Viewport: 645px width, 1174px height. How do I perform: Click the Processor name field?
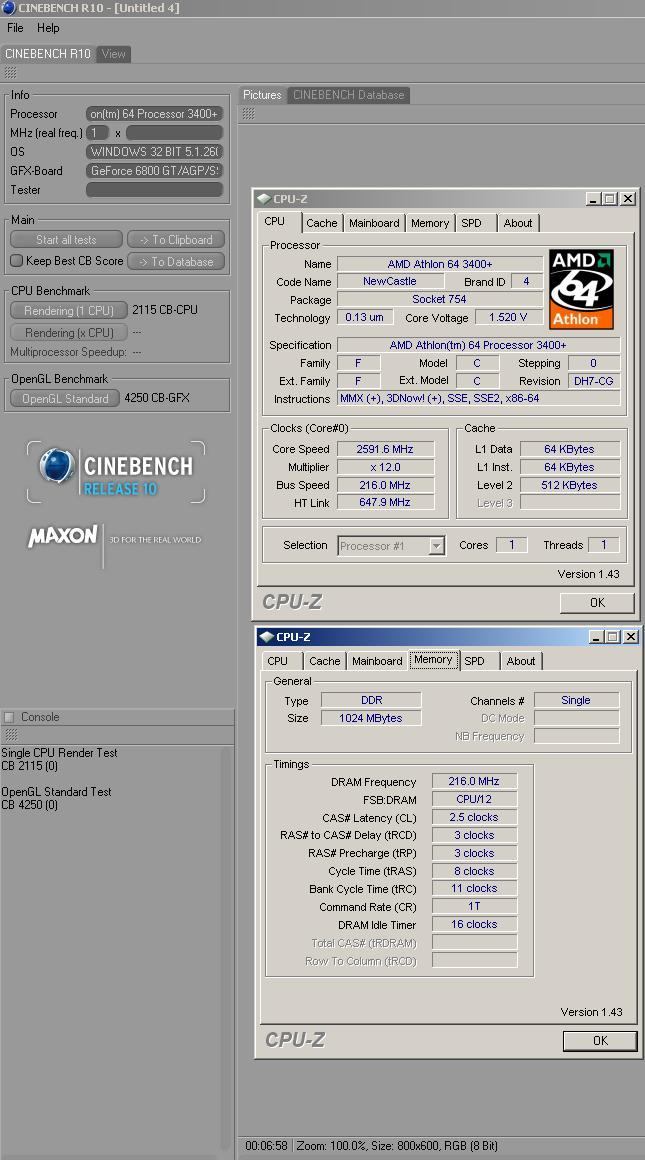click(x=154, y=114)
